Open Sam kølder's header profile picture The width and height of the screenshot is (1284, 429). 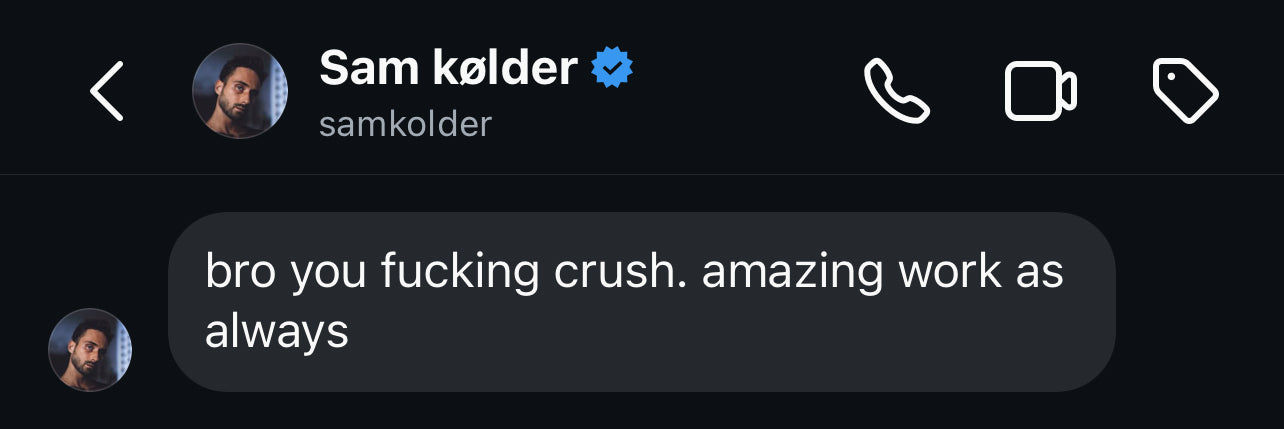pos(240,91)
